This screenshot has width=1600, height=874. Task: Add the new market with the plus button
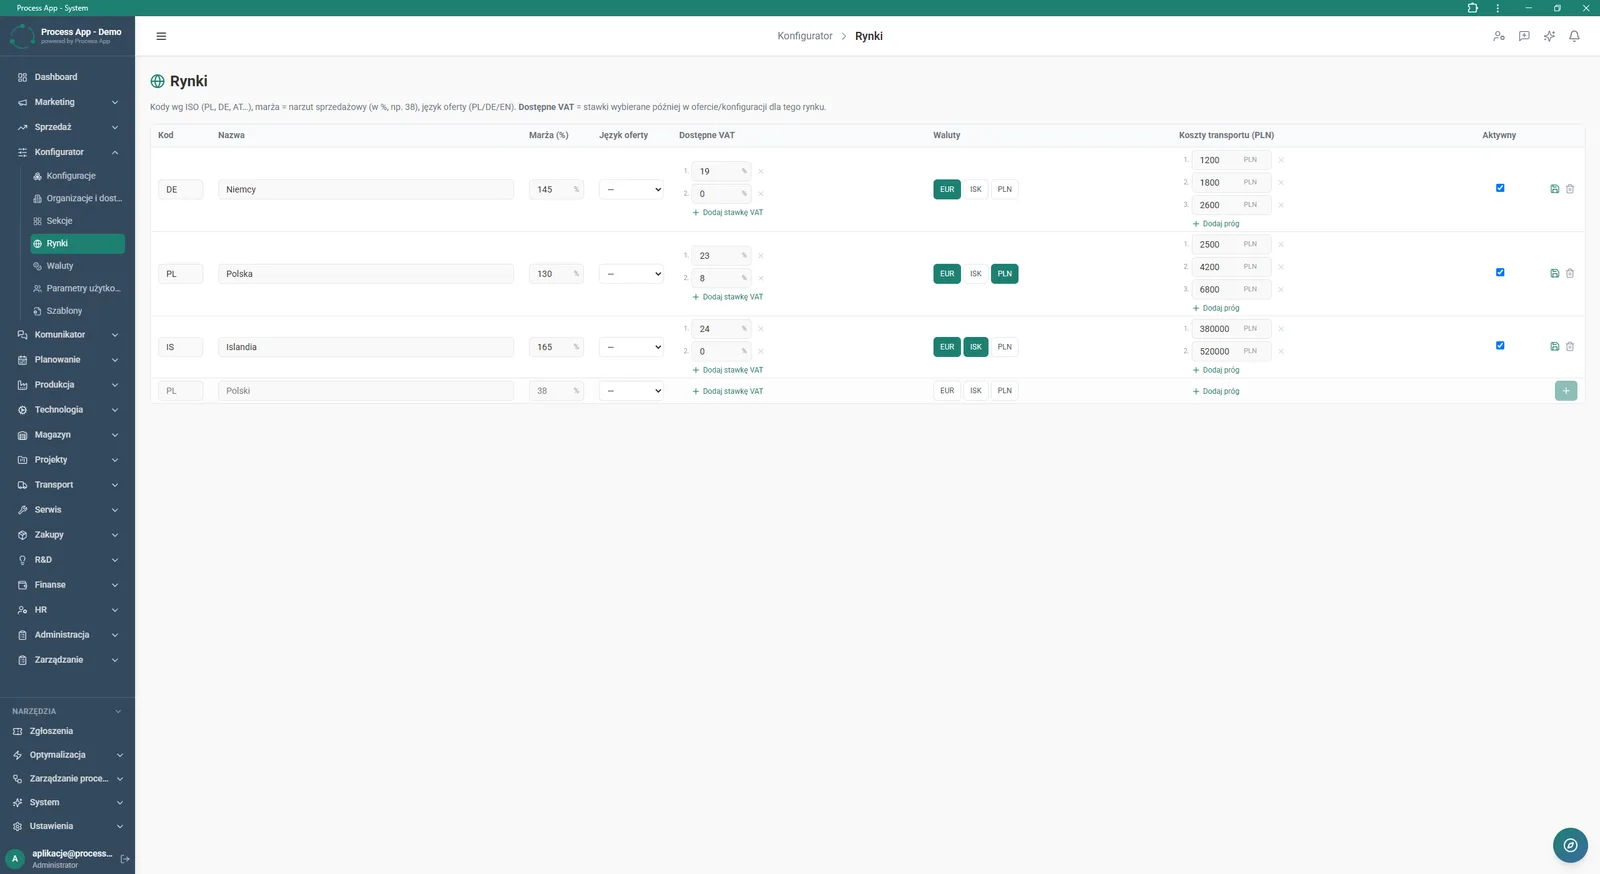tap(1566, 391)
